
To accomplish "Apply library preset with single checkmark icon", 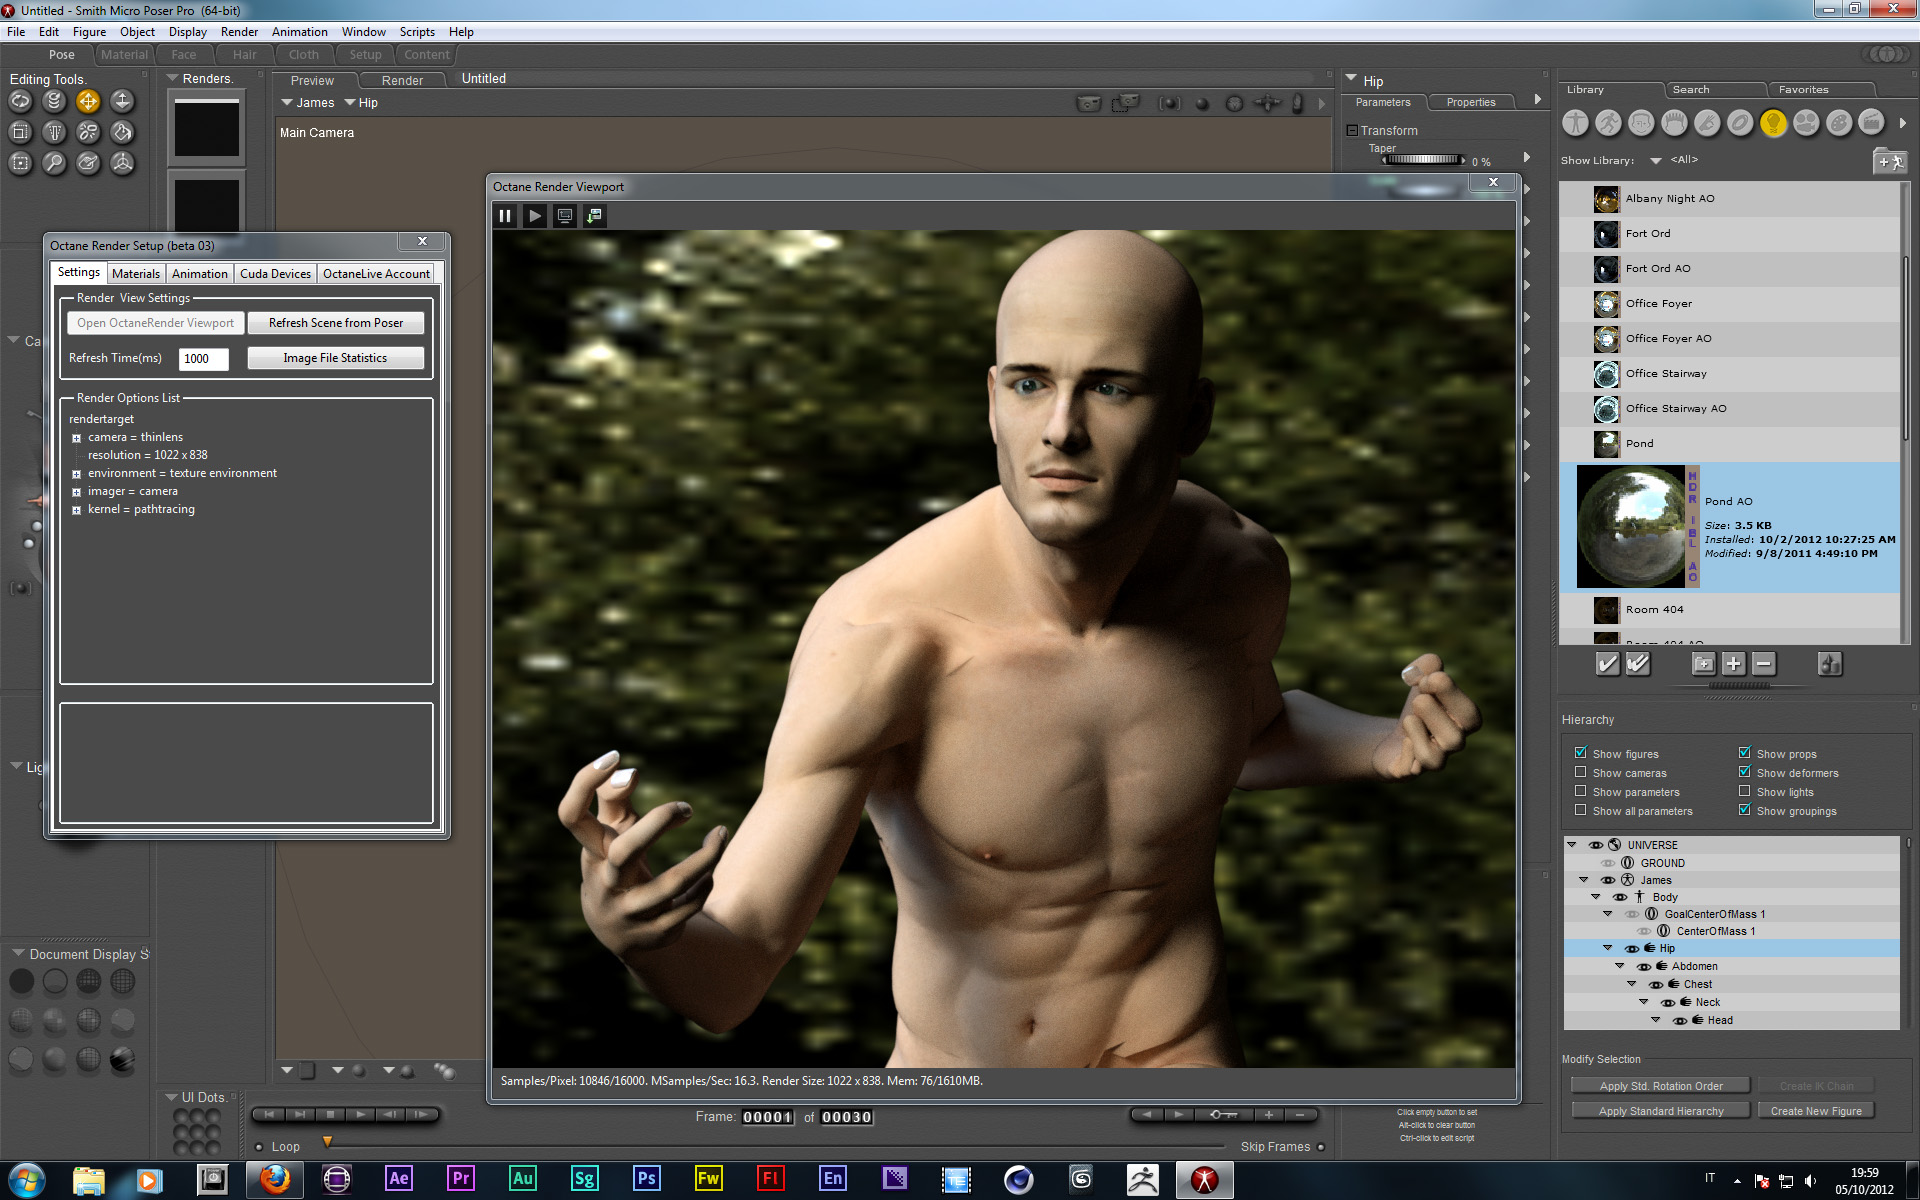I will [x=1606, y=664].
